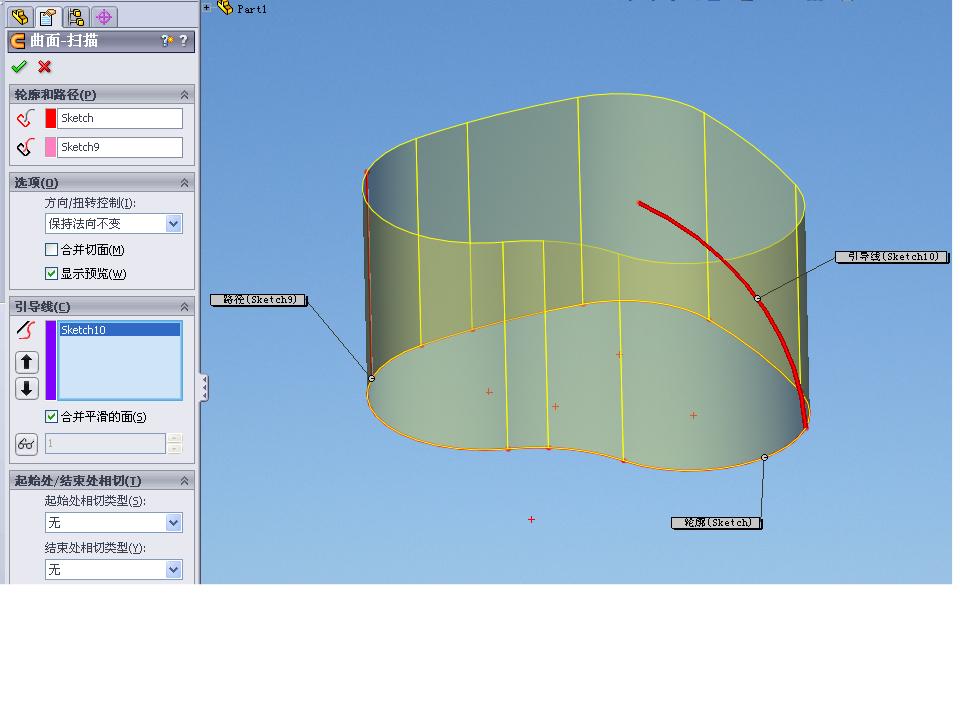Expand the Part1 flyout tree node

pyautogui.click(x=207, y=7)
